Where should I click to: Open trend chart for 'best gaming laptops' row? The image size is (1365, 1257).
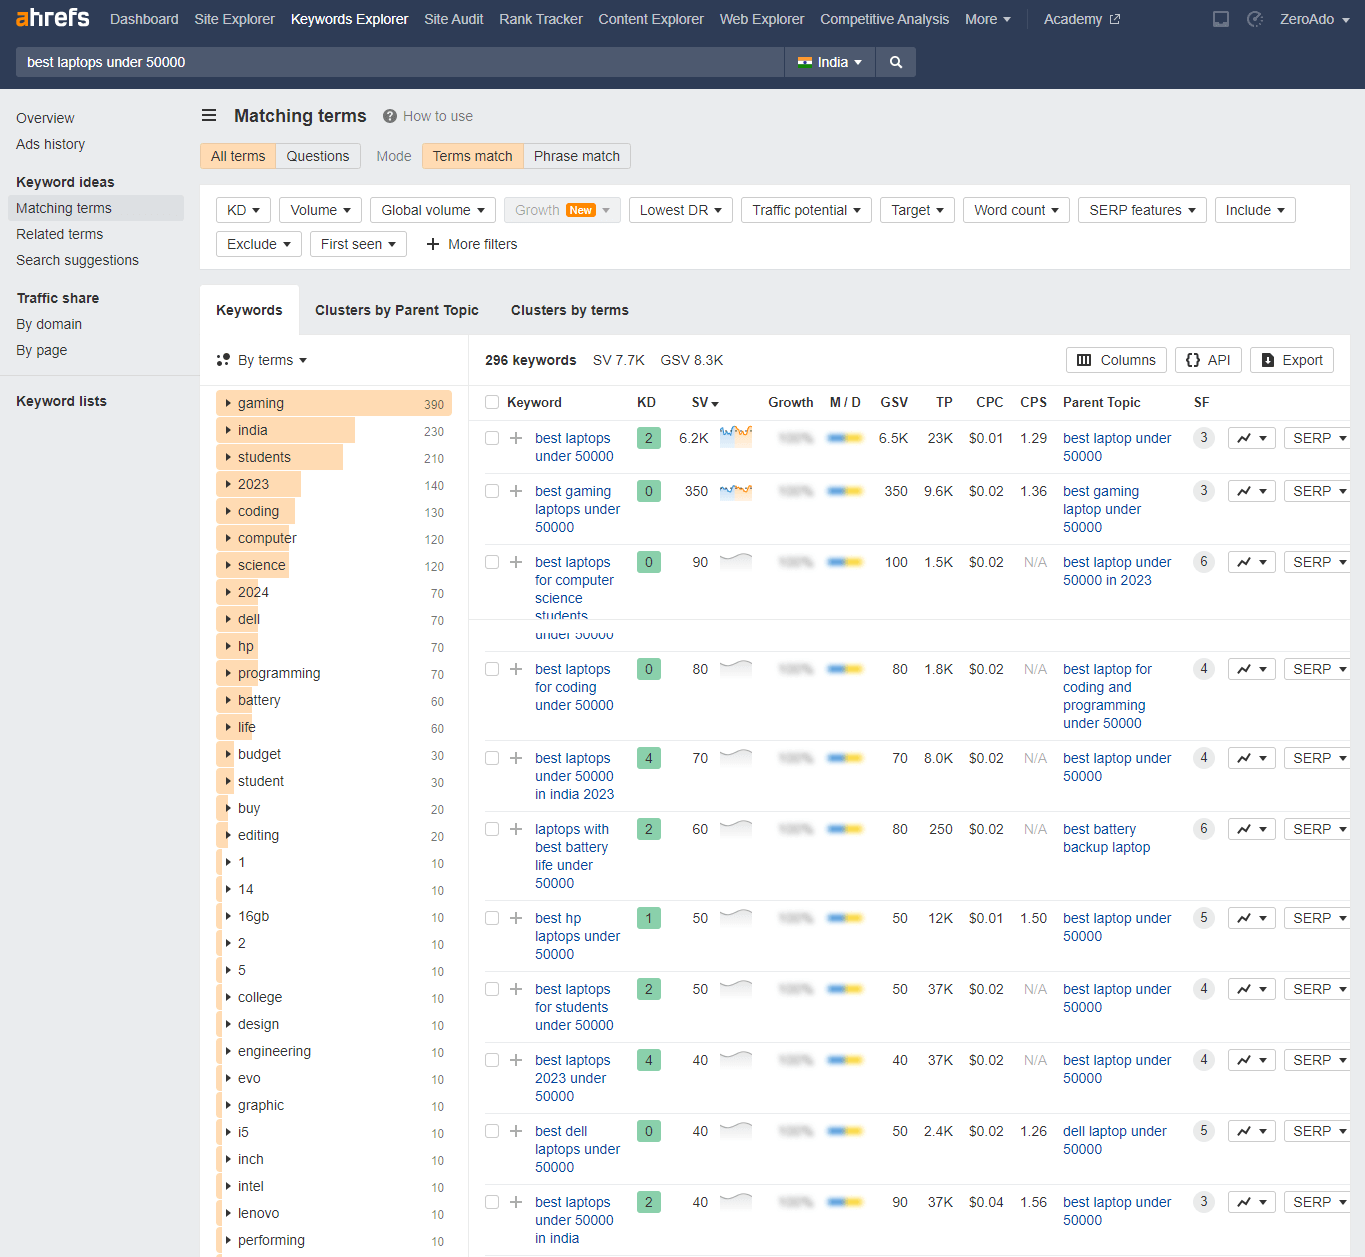tap(1252, 491)
